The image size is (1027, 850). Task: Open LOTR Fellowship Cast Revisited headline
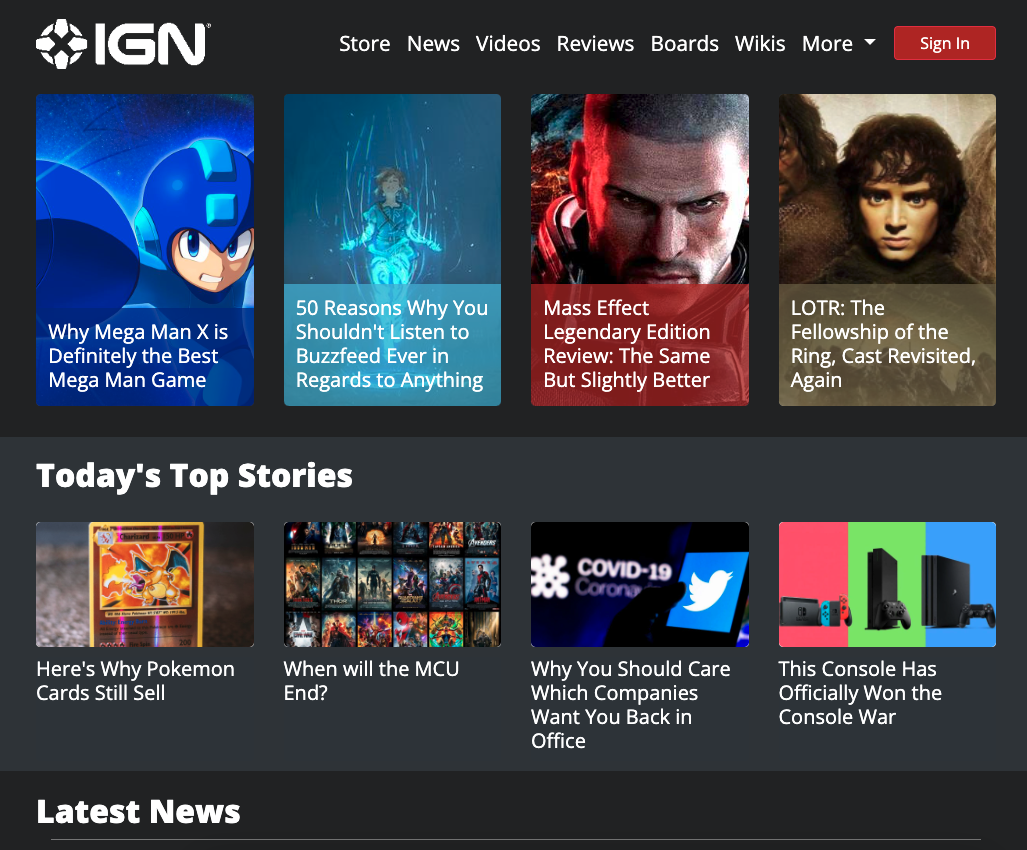coord(883,344)
